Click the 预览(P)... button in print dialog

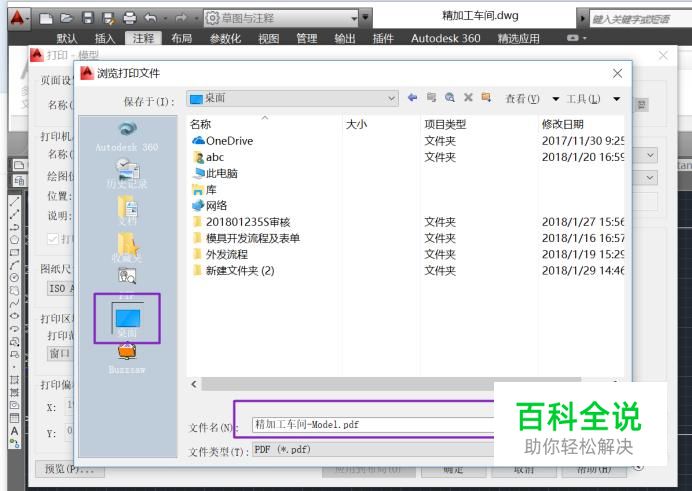tap(70, 469)
